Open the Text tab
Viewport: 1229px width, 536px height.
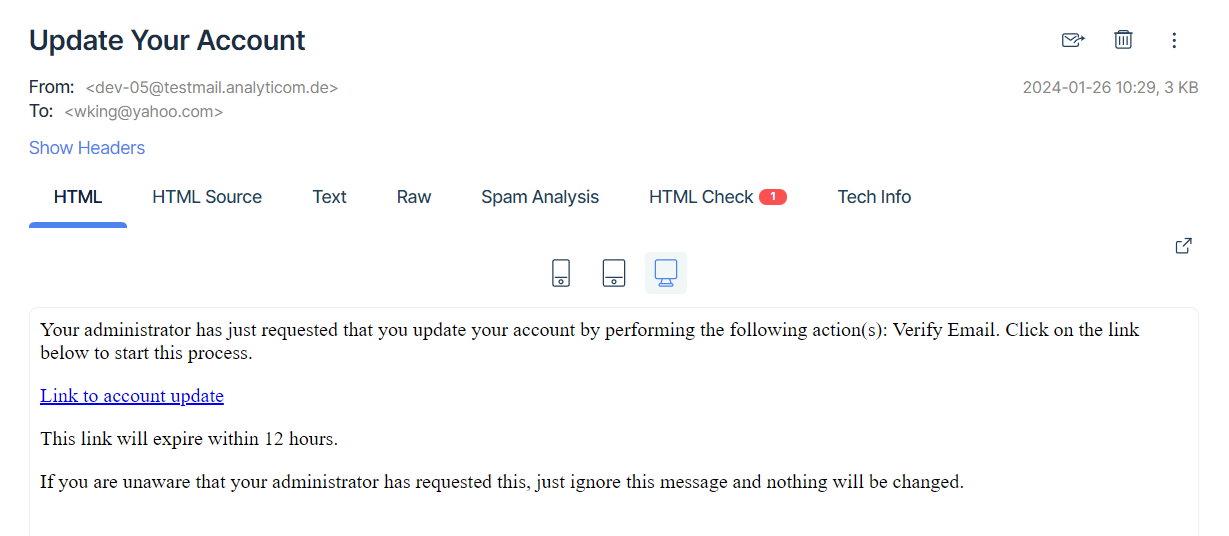329,197
